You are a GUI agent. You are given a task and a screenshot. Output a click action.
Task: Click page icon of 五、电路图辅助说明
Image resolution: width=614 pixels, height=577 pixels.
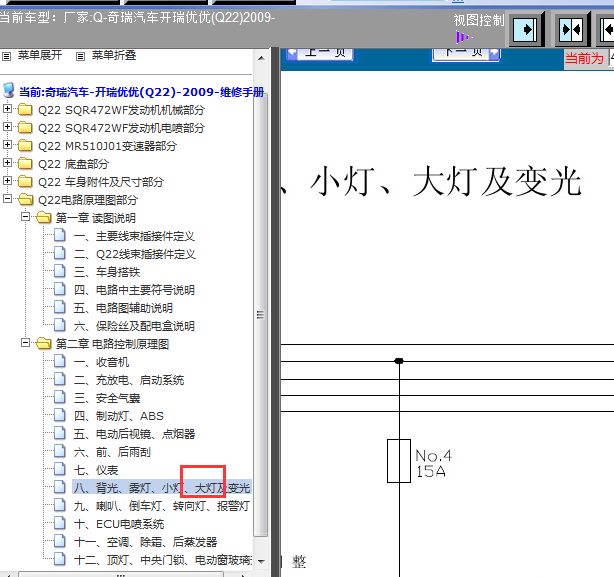(x=60, y=307)
